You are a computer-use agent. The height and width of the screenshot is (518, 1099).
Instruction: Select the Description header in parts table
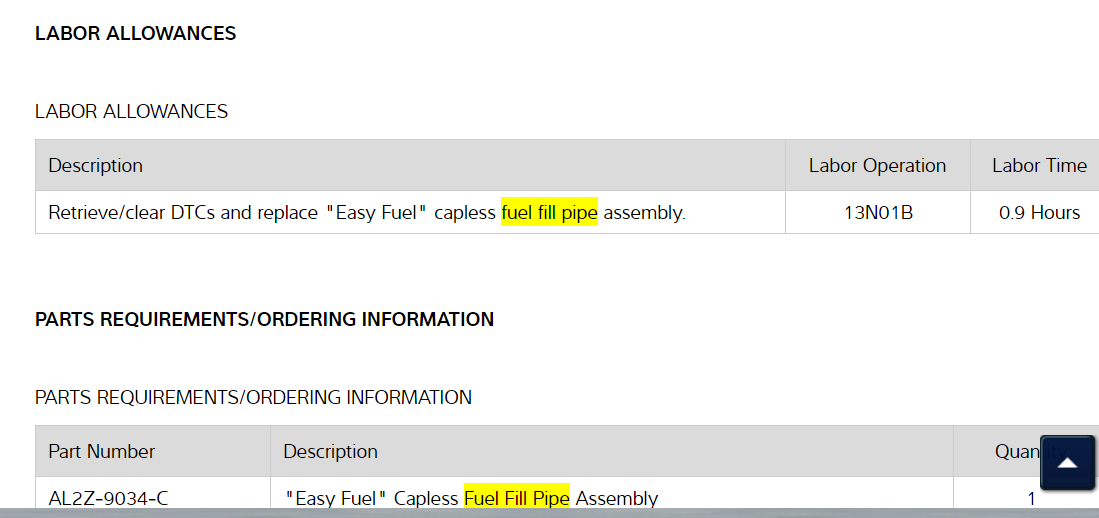[330, 451]
